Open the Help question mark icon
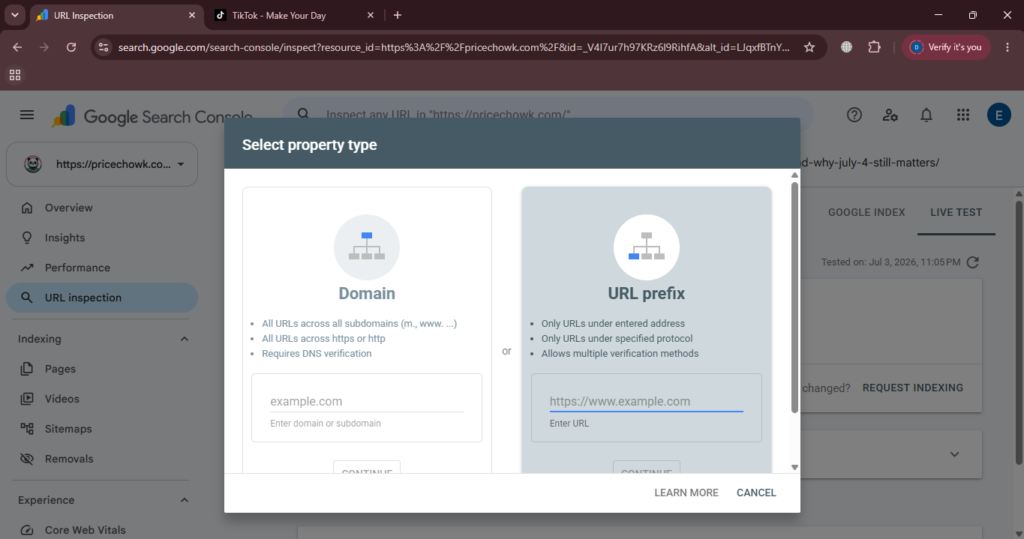Viewport: 1024px width, 539px height. 854,115
